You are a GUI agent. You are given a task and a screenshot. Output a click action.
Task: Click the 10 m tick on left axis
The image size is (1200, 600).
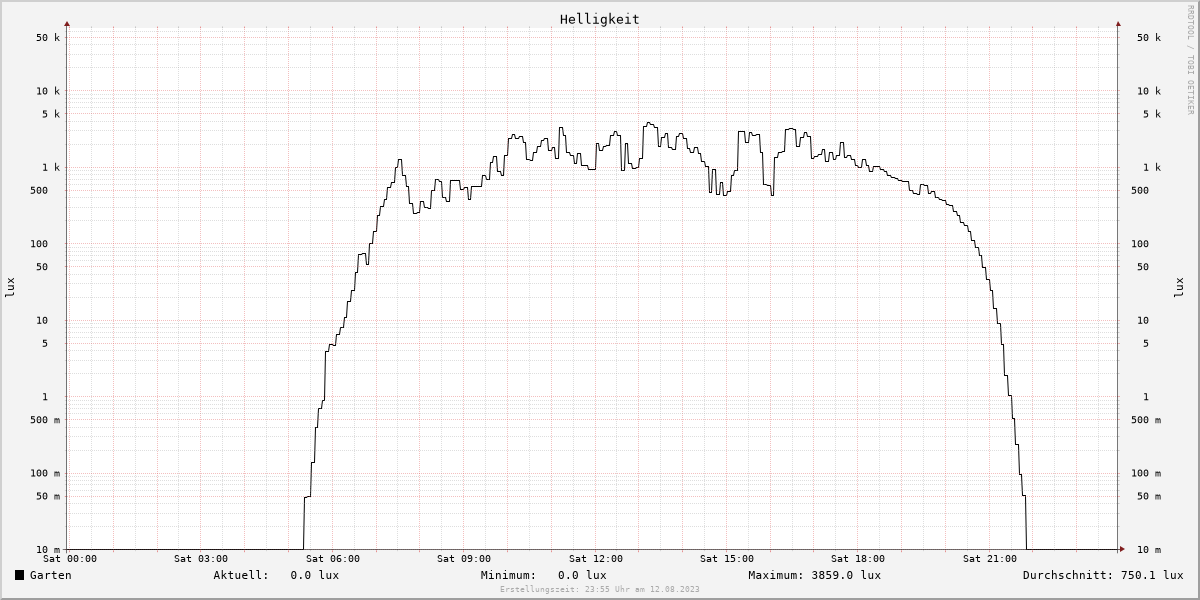point(47,550)
